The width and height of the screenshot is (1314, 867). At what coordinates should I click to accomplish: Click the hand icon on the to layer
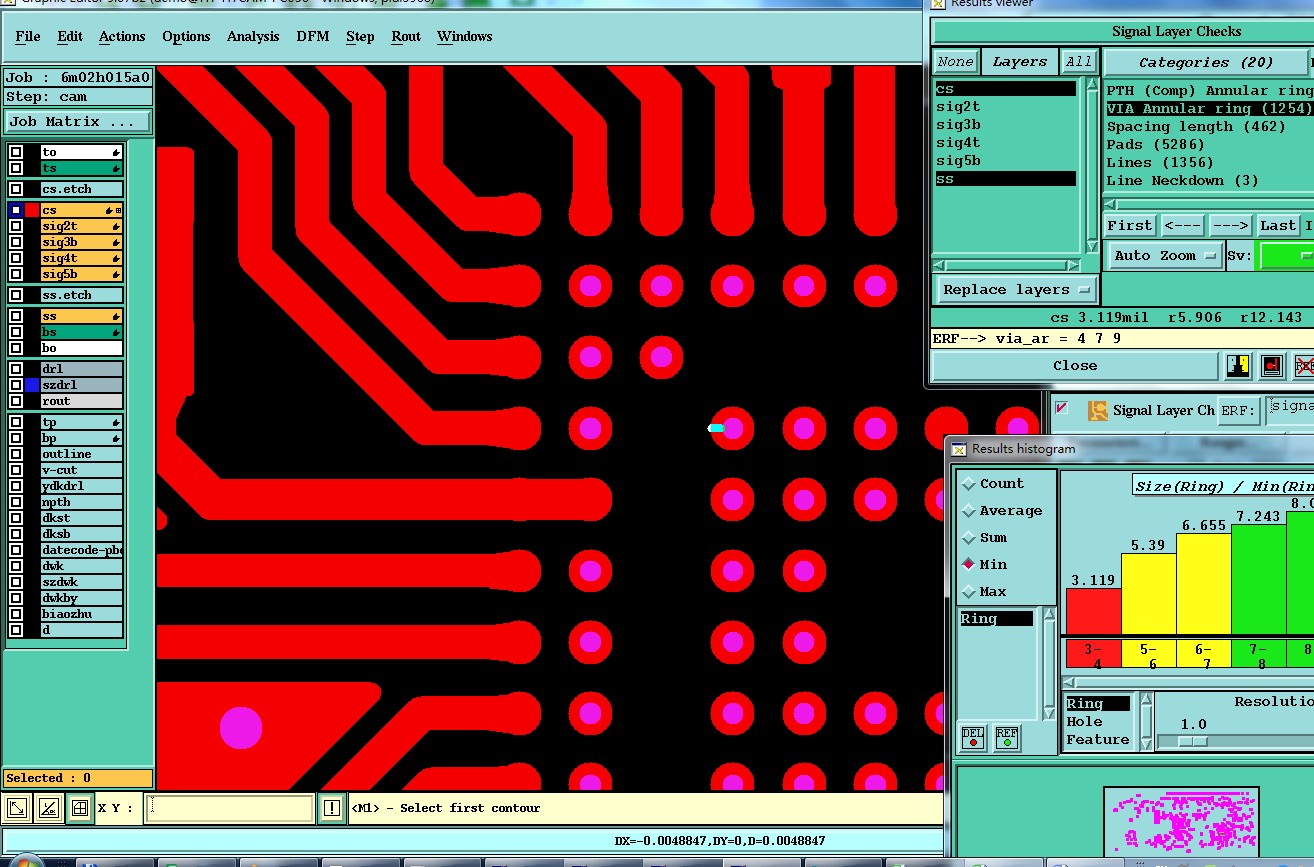[116, 152]
